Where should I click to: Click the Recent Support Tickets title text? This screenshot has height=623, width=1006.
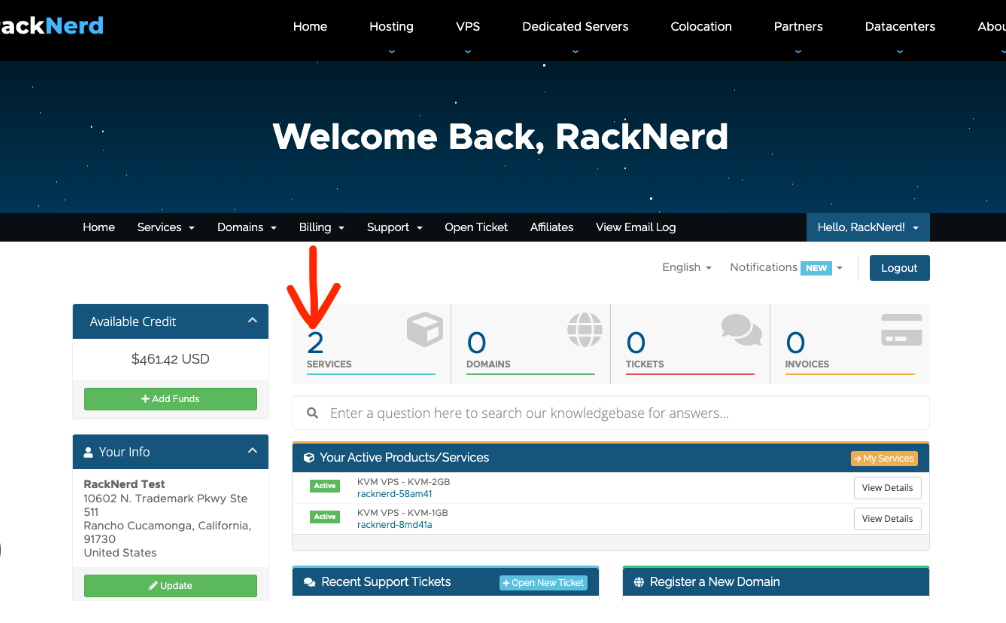coord(386,582)
